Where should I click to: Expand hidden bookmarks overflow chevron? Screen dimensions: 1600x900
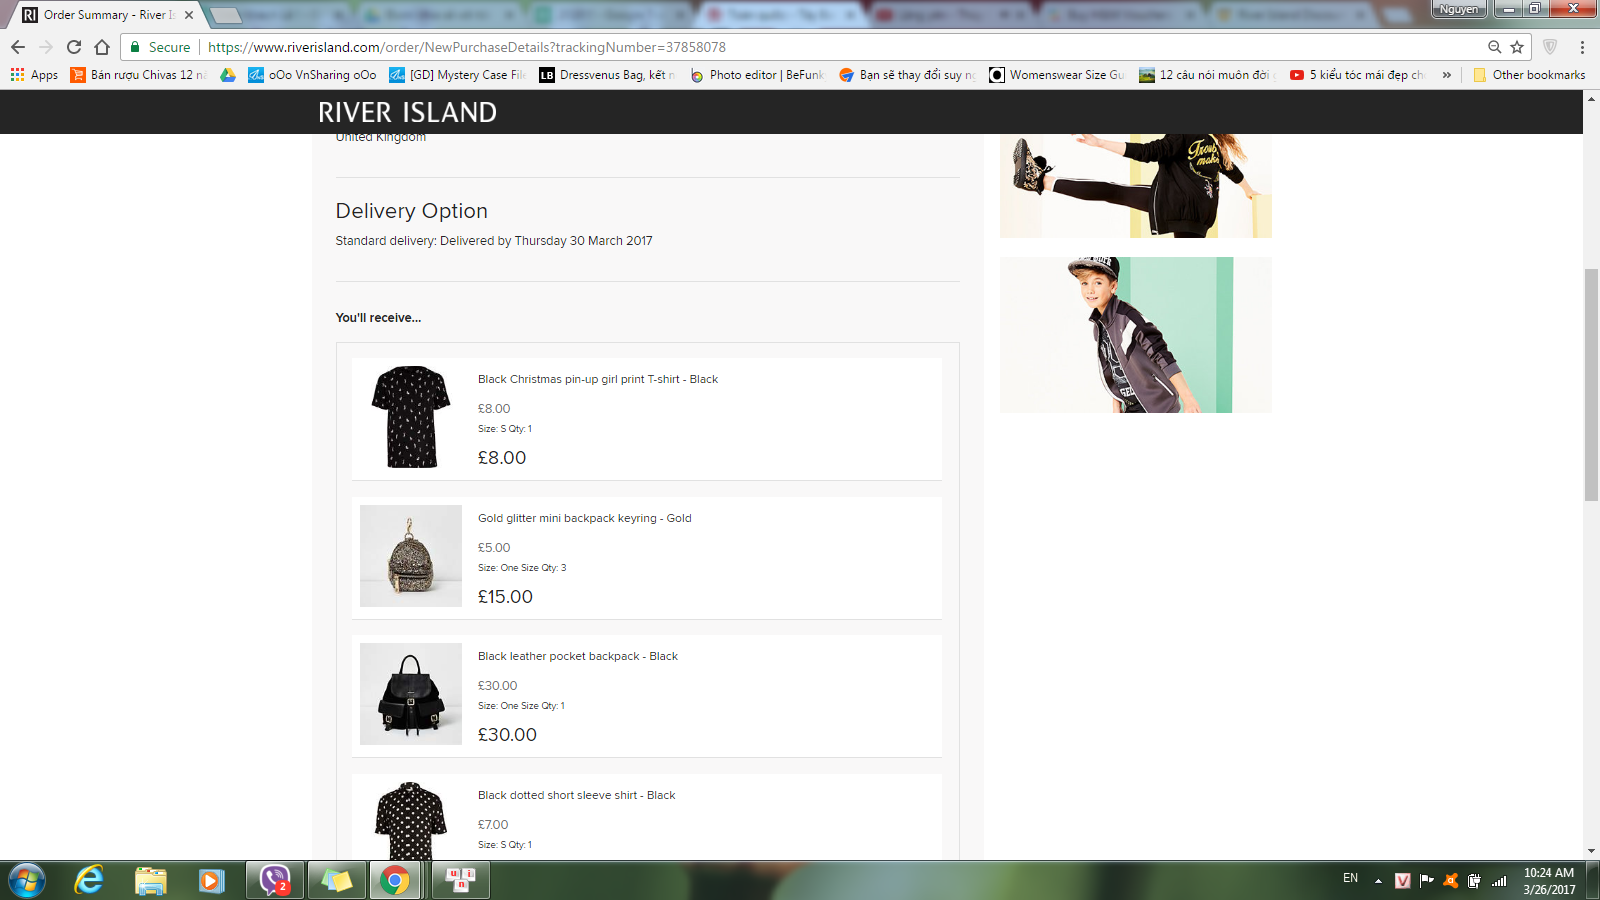[1446, 75]
